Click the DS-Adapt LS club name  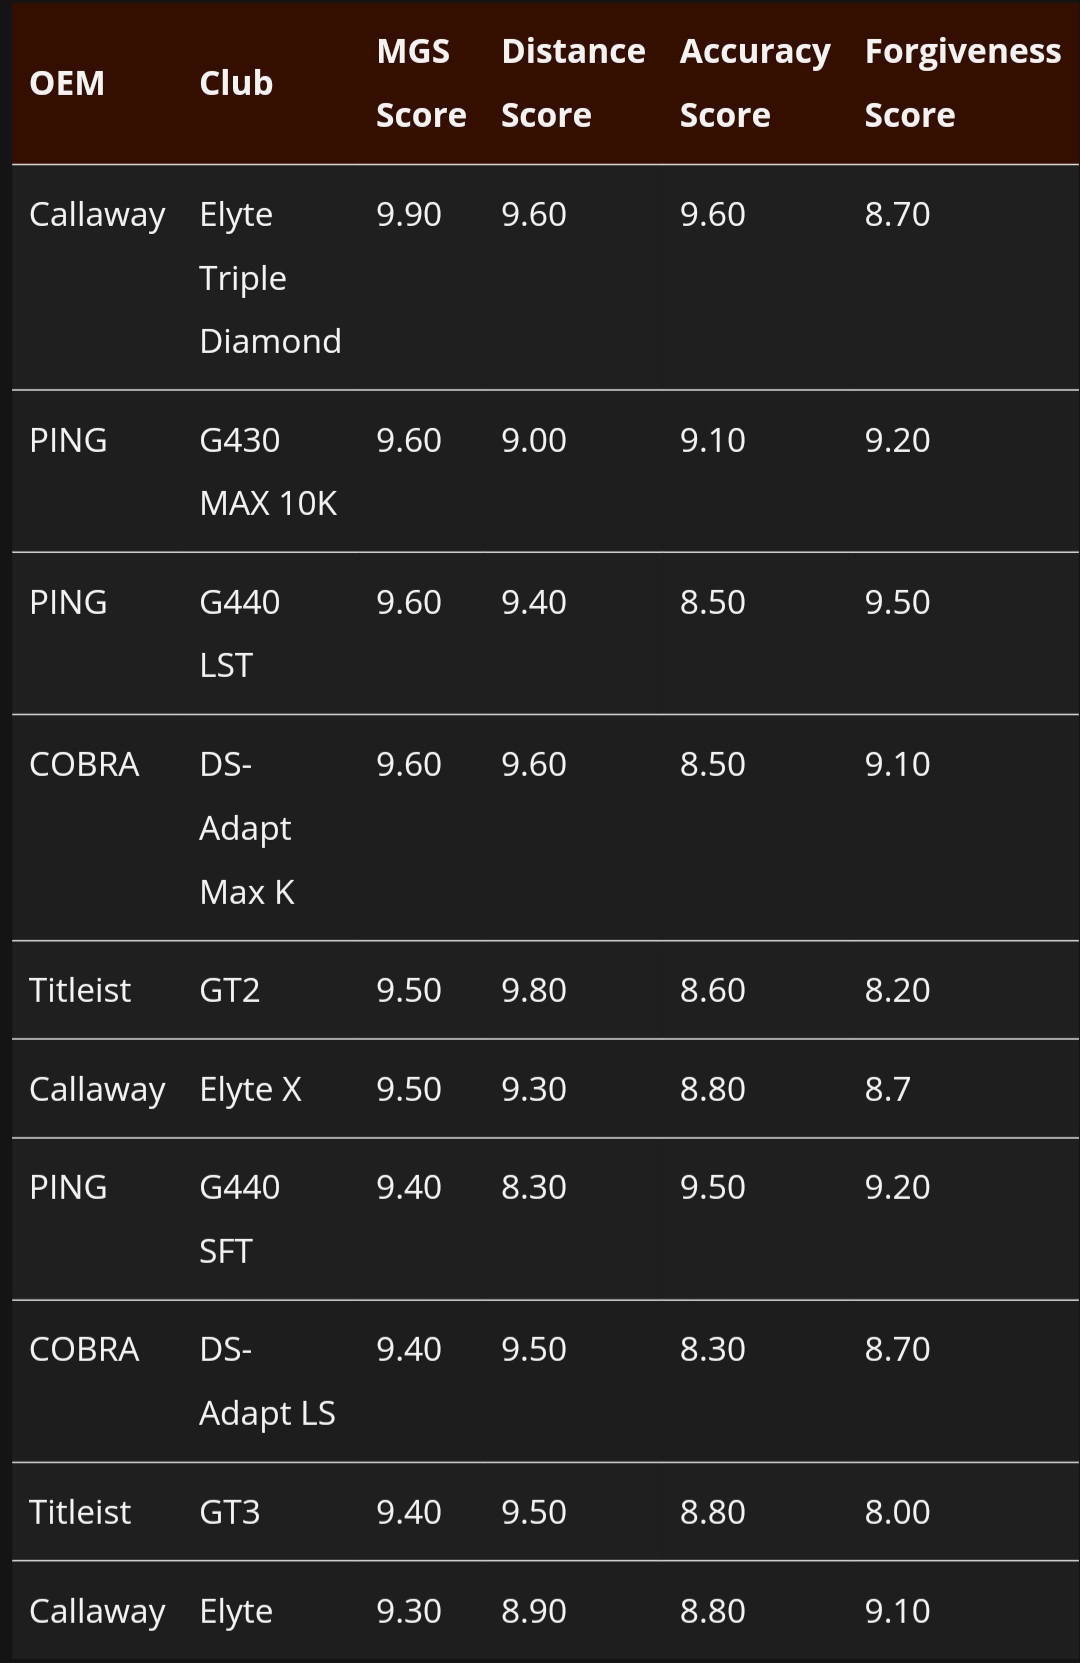pyautogui.click(x=267, y=1380)
